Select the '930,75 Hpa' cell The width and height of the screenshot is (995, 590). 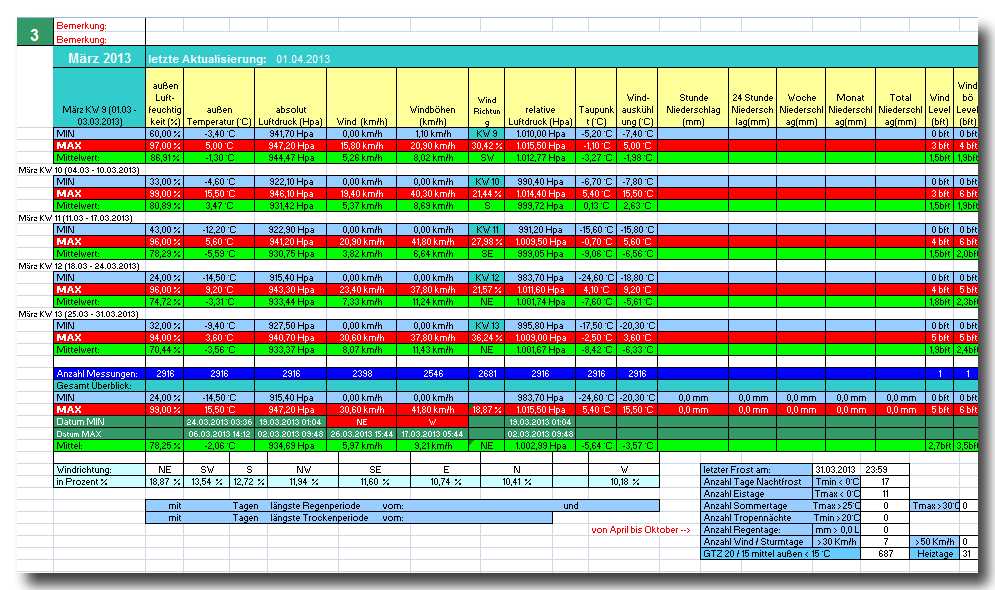291,254
